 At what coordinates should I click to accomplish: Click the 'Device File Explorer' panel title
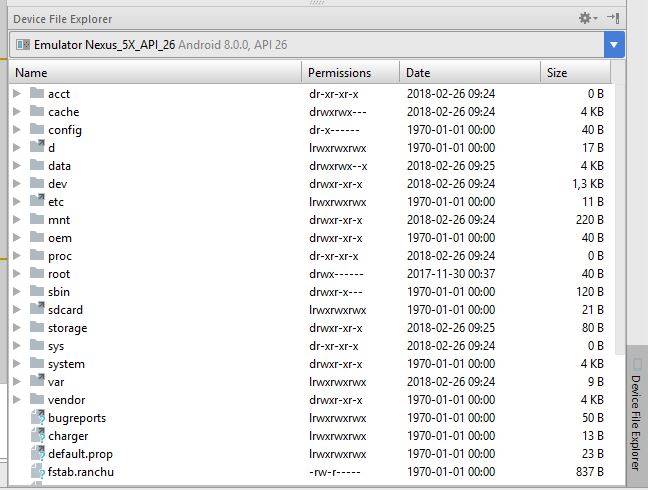pos(62,19)
